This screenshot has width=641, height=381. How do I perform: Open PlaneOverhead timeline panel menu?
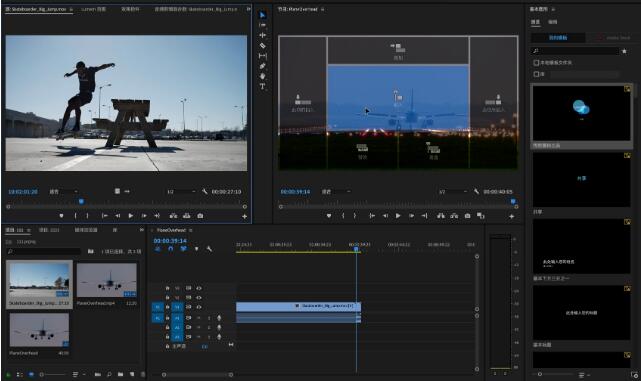191,230
